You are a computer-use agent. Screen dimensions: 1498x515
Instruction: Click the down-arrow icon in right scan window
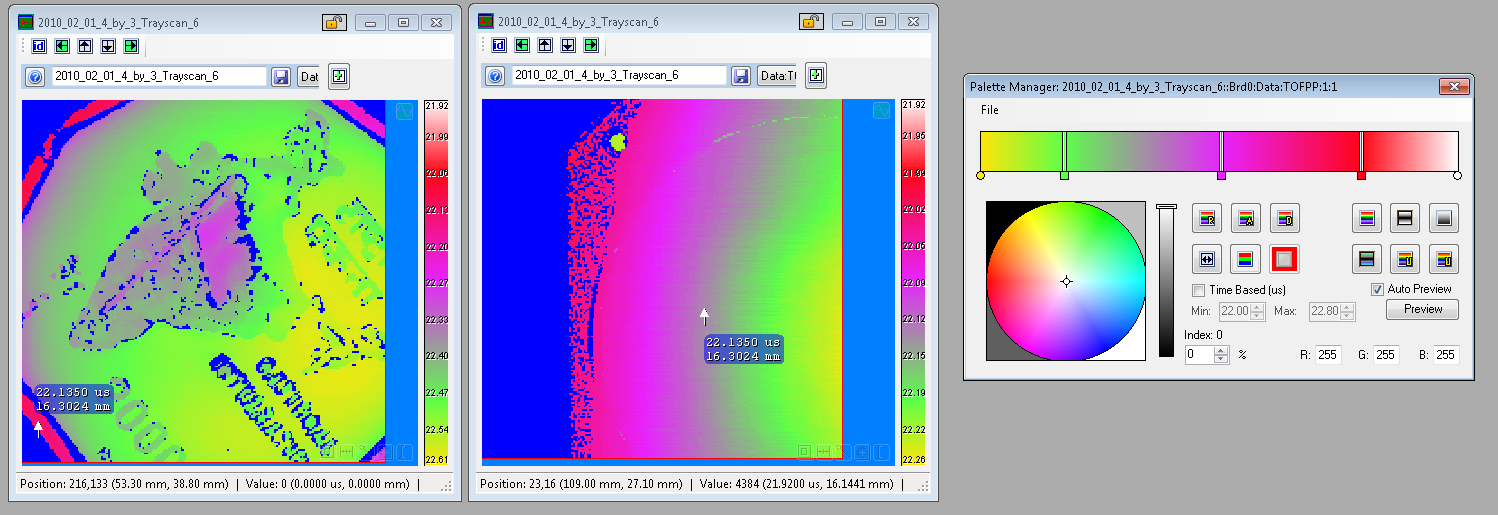point(568,45)
